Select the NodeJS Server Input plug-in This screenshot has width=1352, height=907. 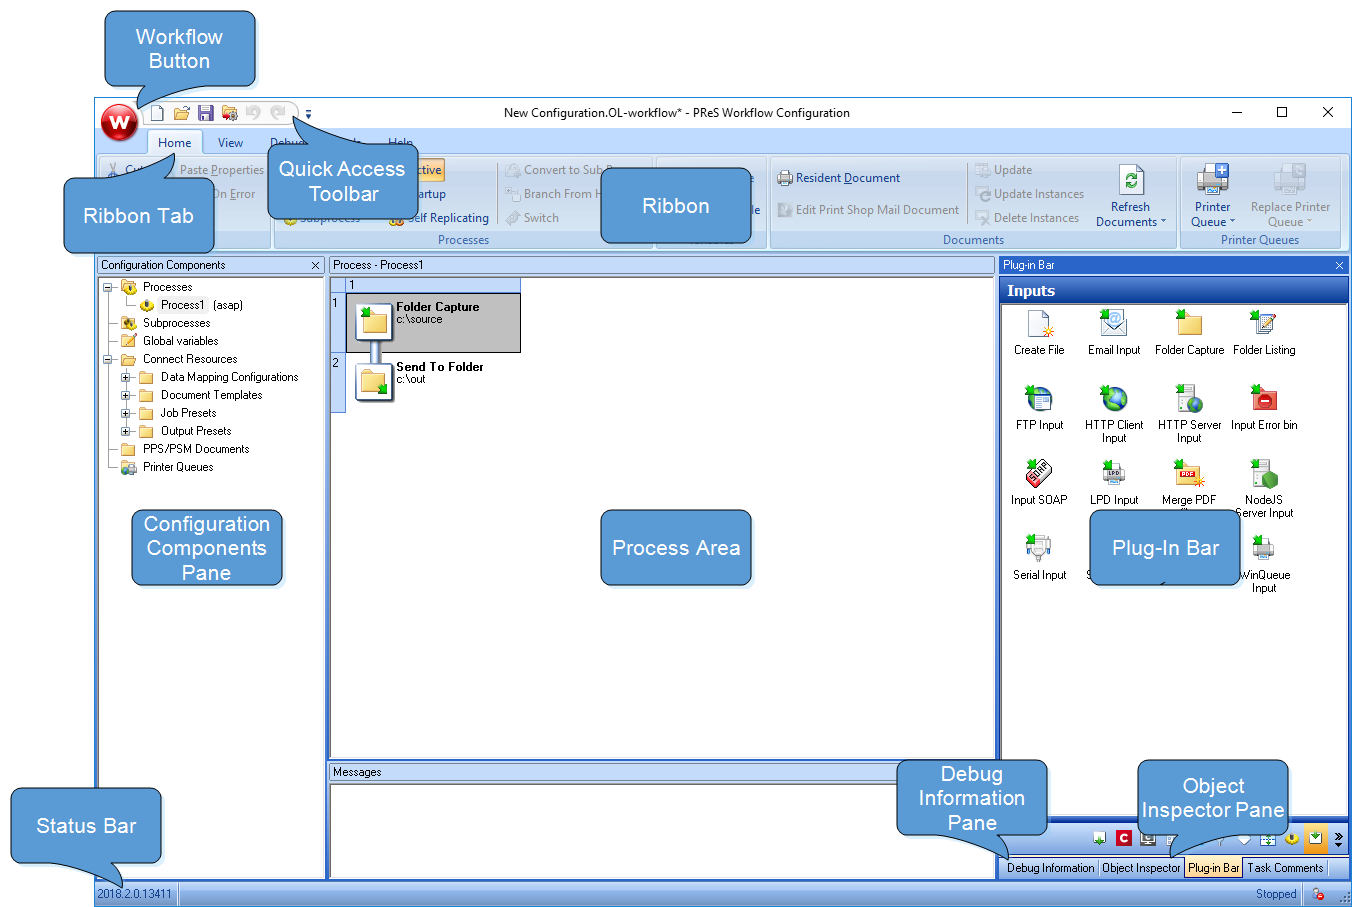coord(1264,489)
